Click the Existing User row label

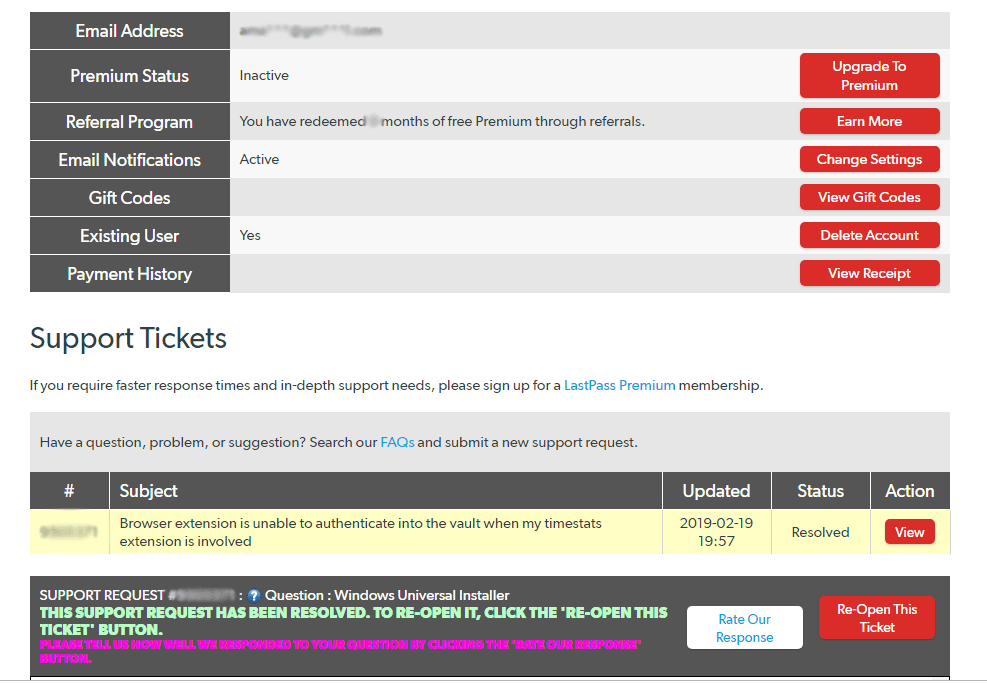point(130,236)
